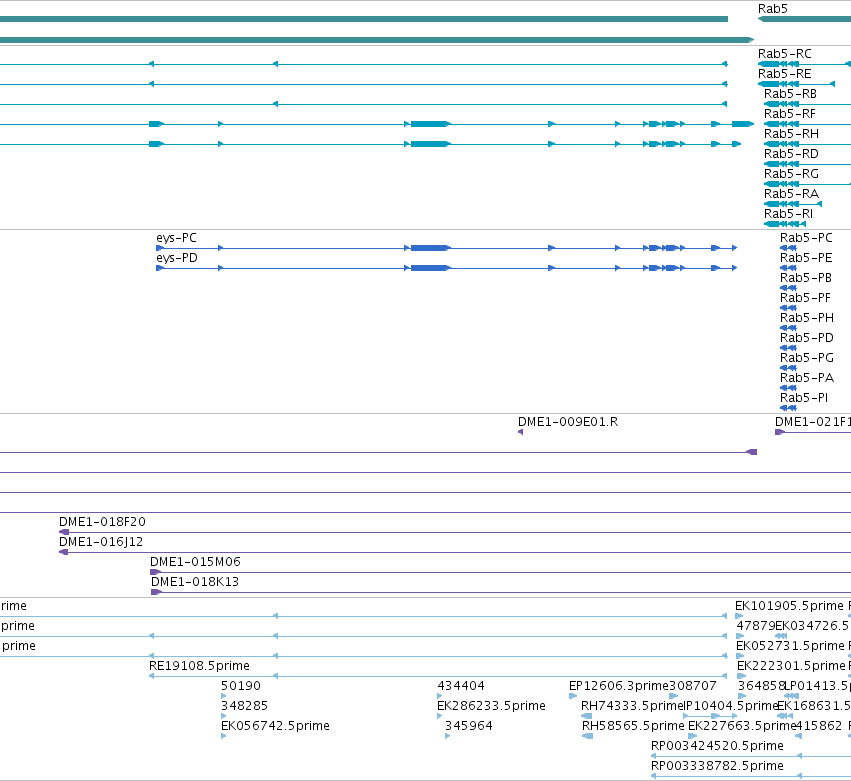851x781 pixels.
Task: Select the Rab5 gene label
Action: pyautogui.click(x=772, y=9)
